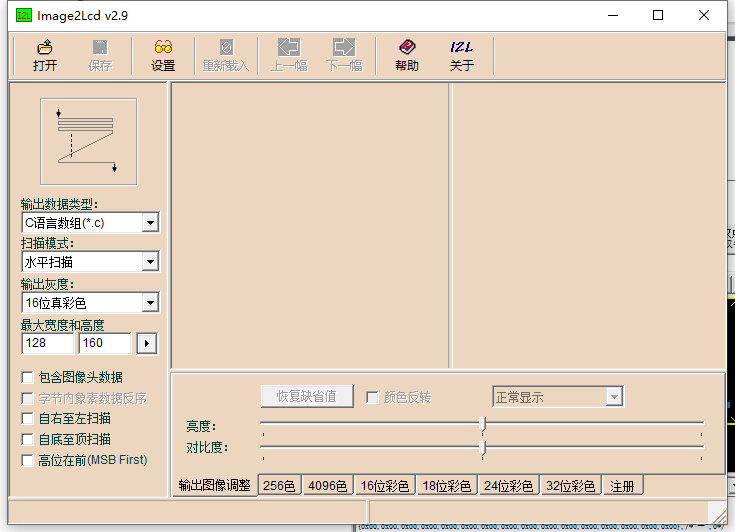Click the arrow button beside width and height
The image size is (735, 532).
tap(147, 344)
